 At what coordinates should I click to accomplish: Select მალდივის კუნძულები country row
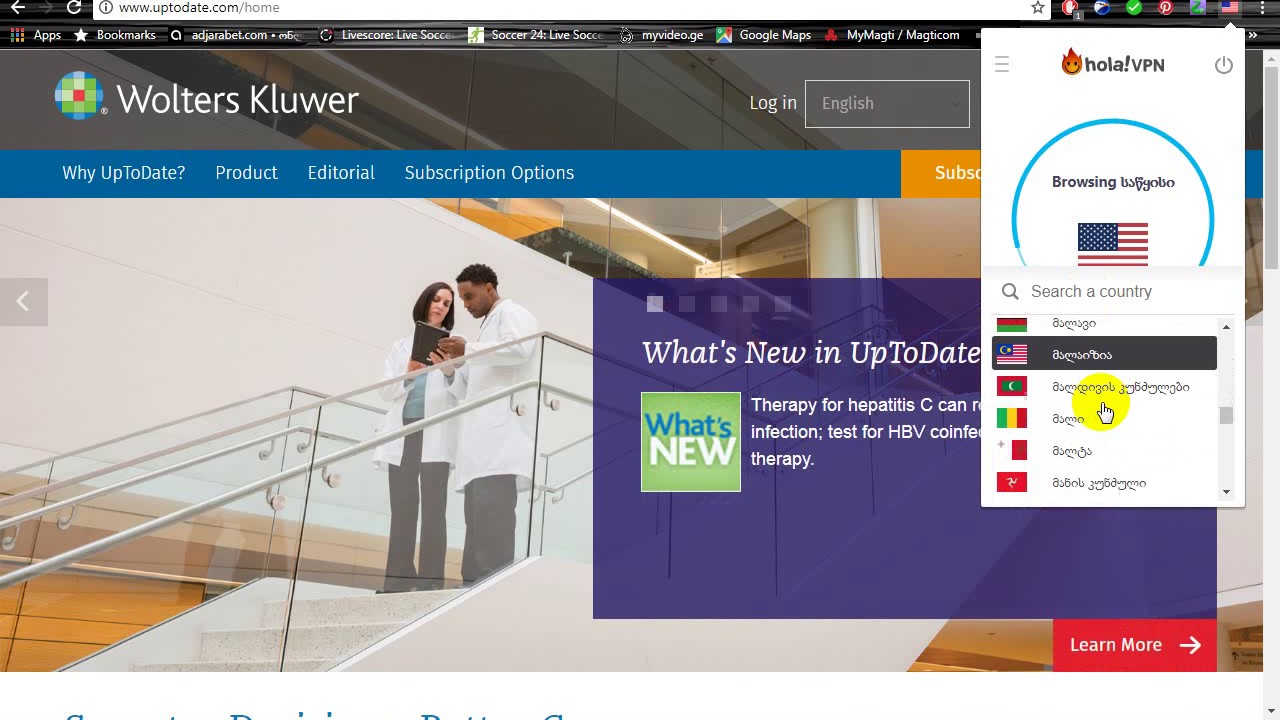(x=1104, y=387)
